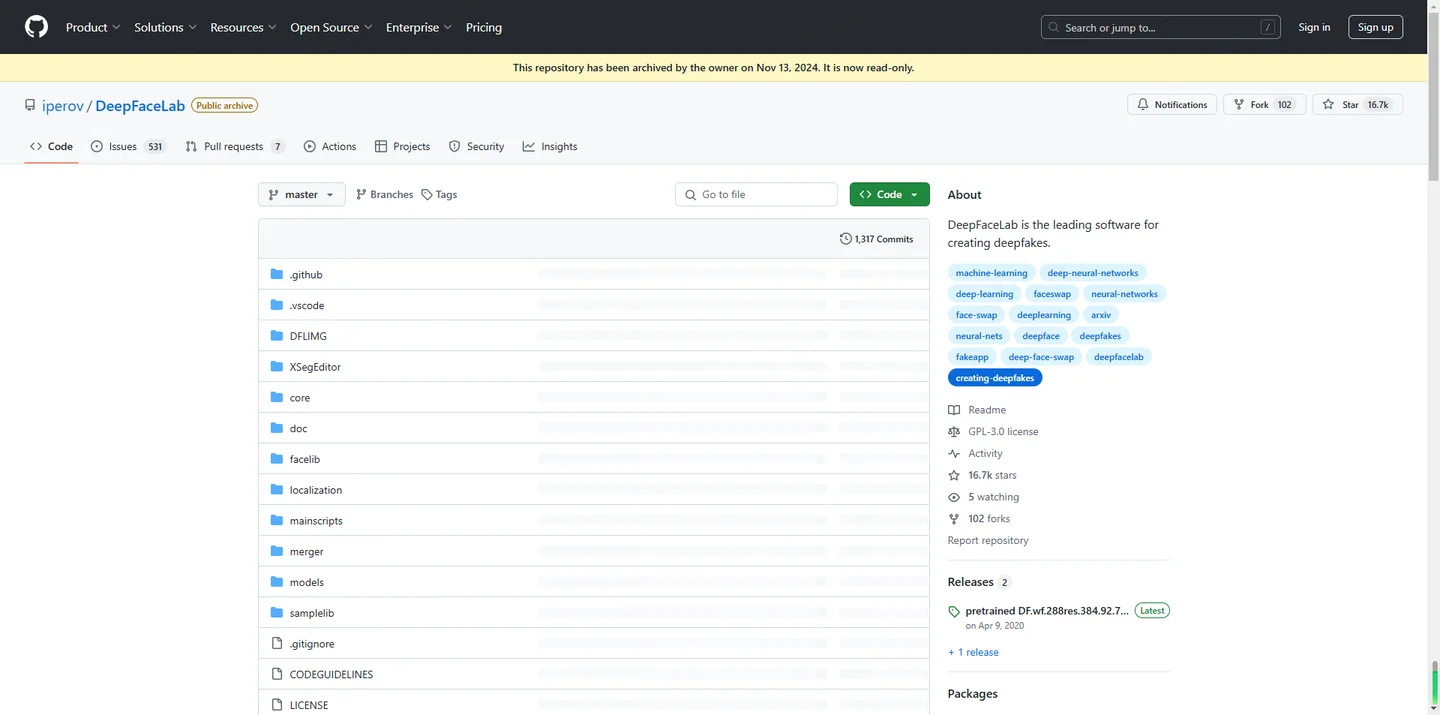Click the .github folder icon

pos(277,274)
